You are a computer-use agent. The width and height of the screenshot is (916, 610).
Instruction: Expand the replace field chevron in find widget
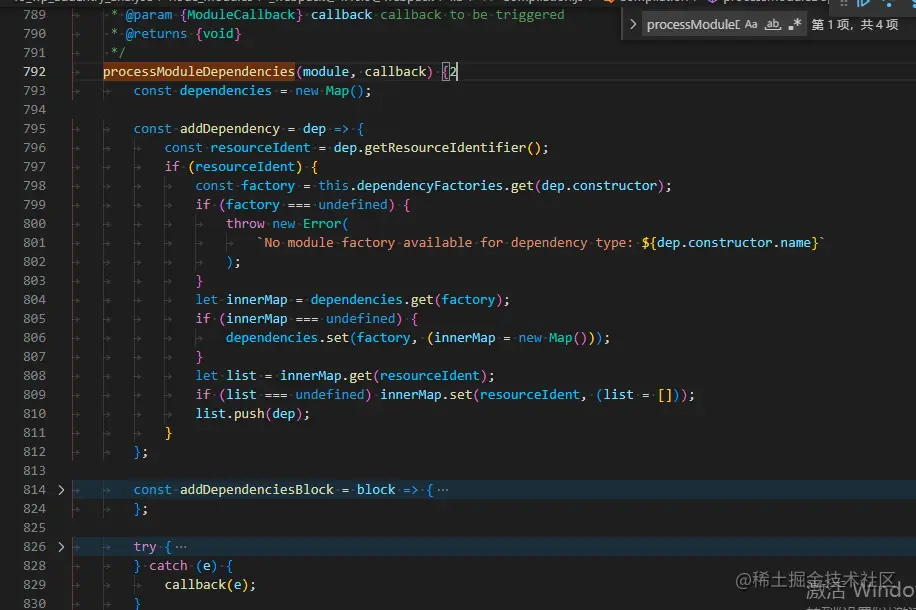click(x=632, y=25)
